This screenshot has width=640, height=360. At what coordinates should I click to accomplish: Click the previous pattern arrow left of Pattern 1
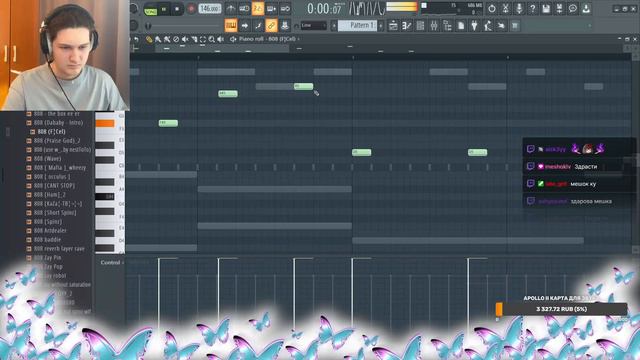(333, 26)
